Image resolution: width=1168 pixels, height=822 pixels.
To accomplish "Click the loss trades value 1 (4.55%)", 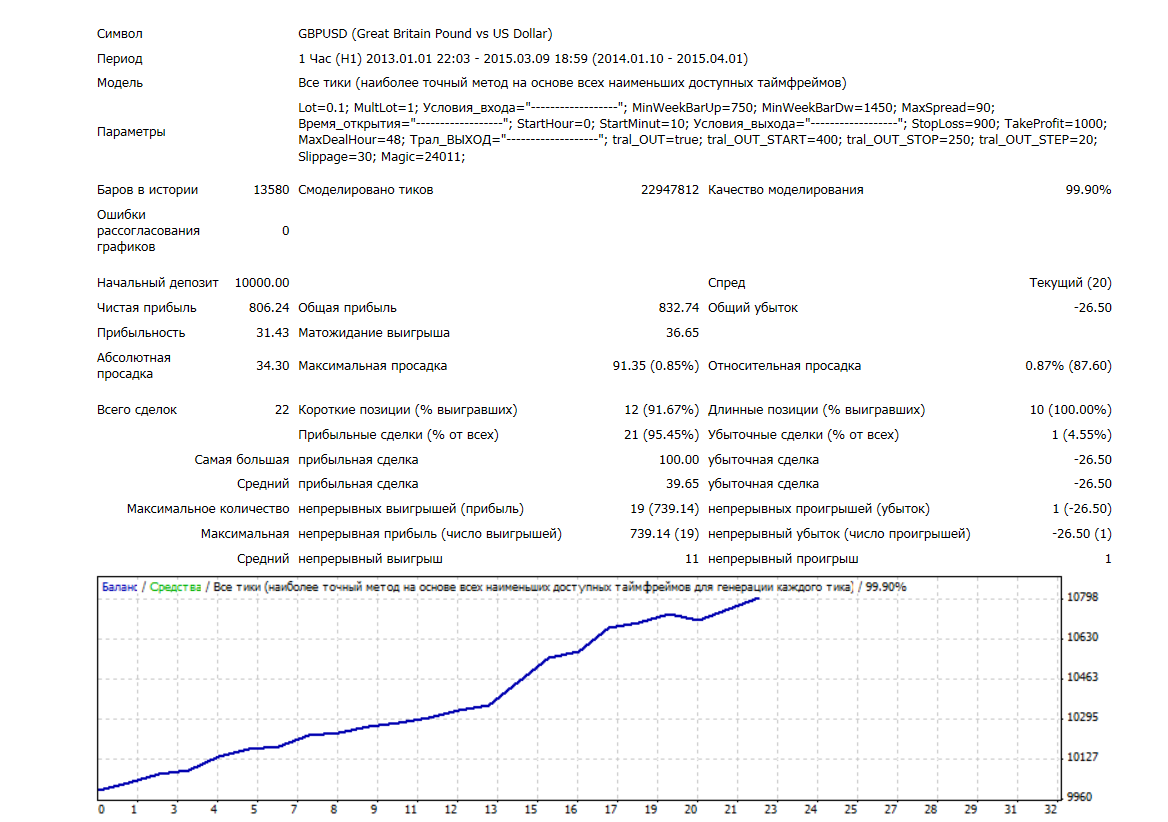I will (1082, 435).
